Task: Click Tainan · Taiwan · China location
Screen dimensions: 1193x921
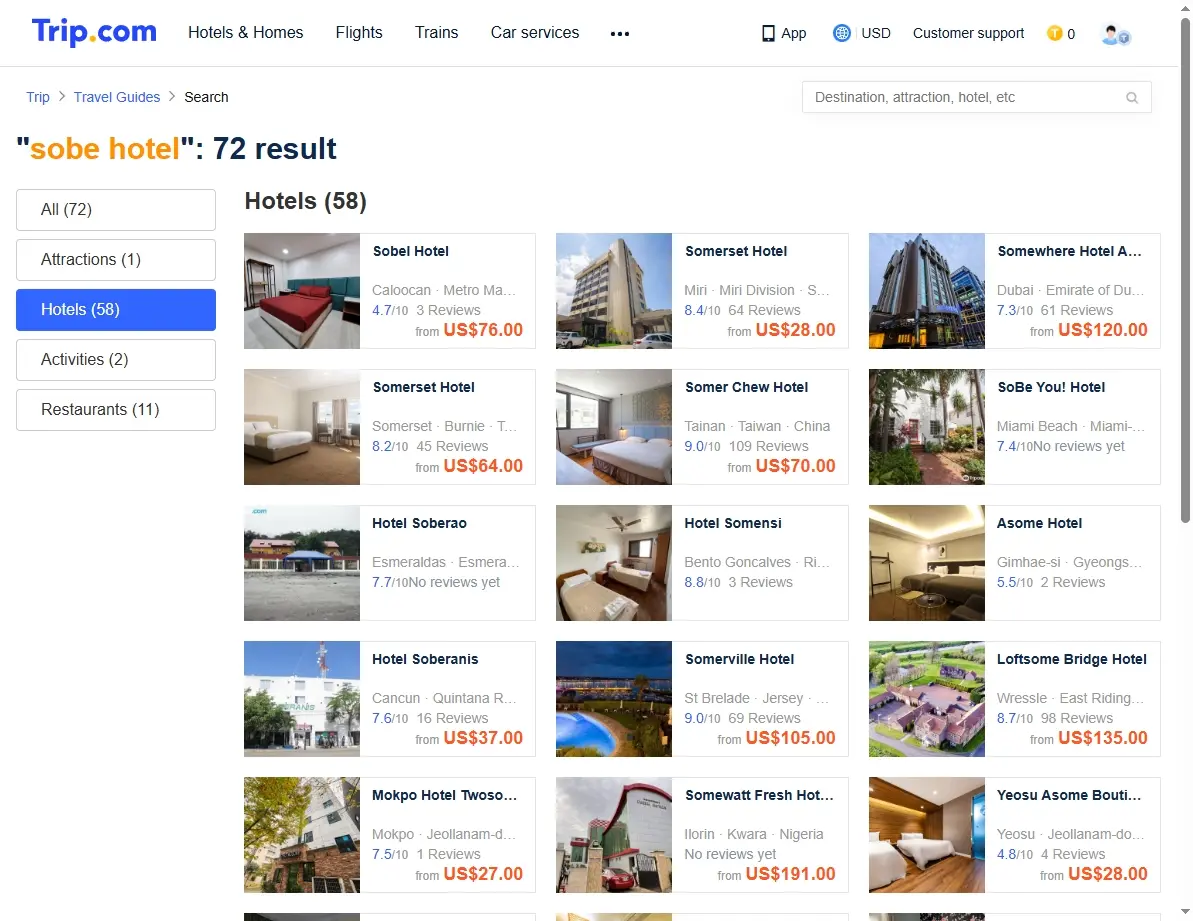Action: click(757, 427)
